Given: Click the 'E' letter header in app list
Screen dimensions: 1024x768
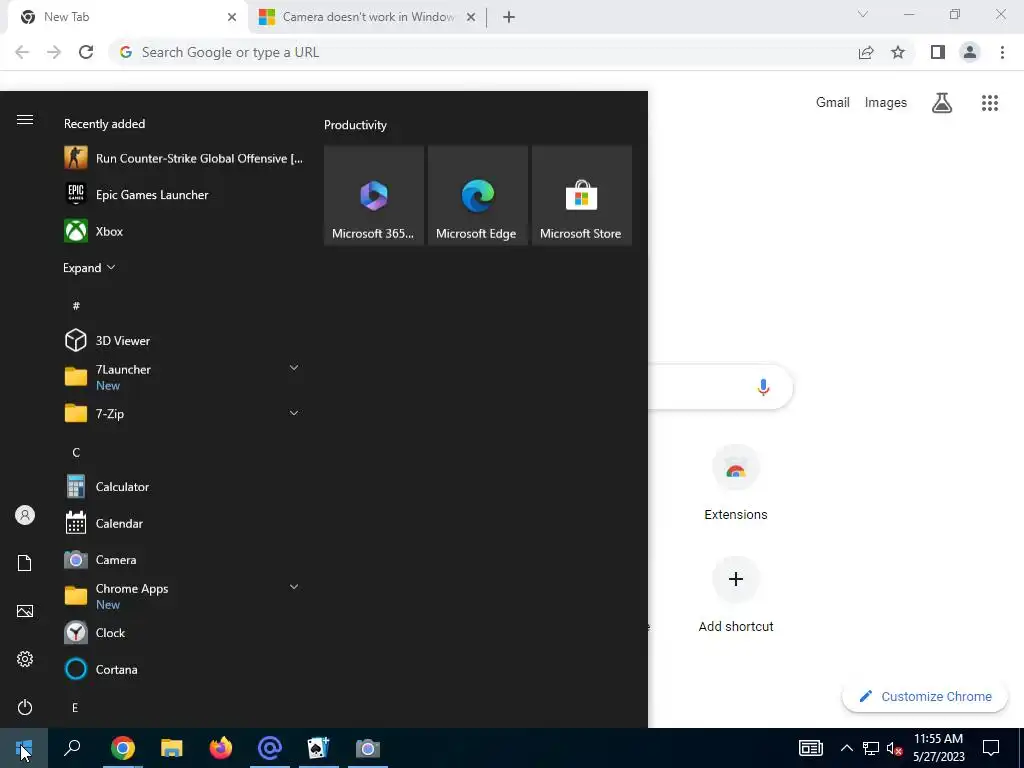Looking at the screenshot, I should pyautogui.click(x=75, y=707).
